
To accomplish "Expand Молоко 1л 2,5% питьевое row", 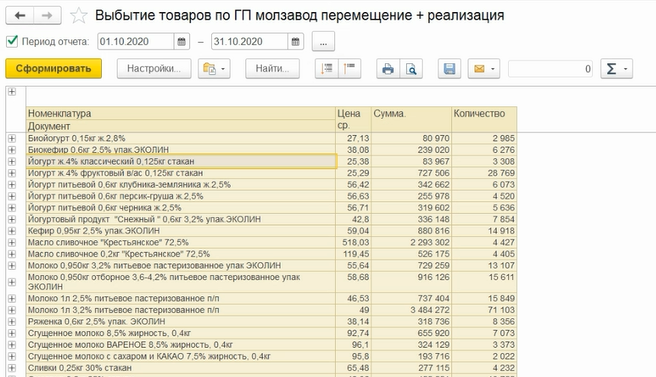I will tap(12, 298).
